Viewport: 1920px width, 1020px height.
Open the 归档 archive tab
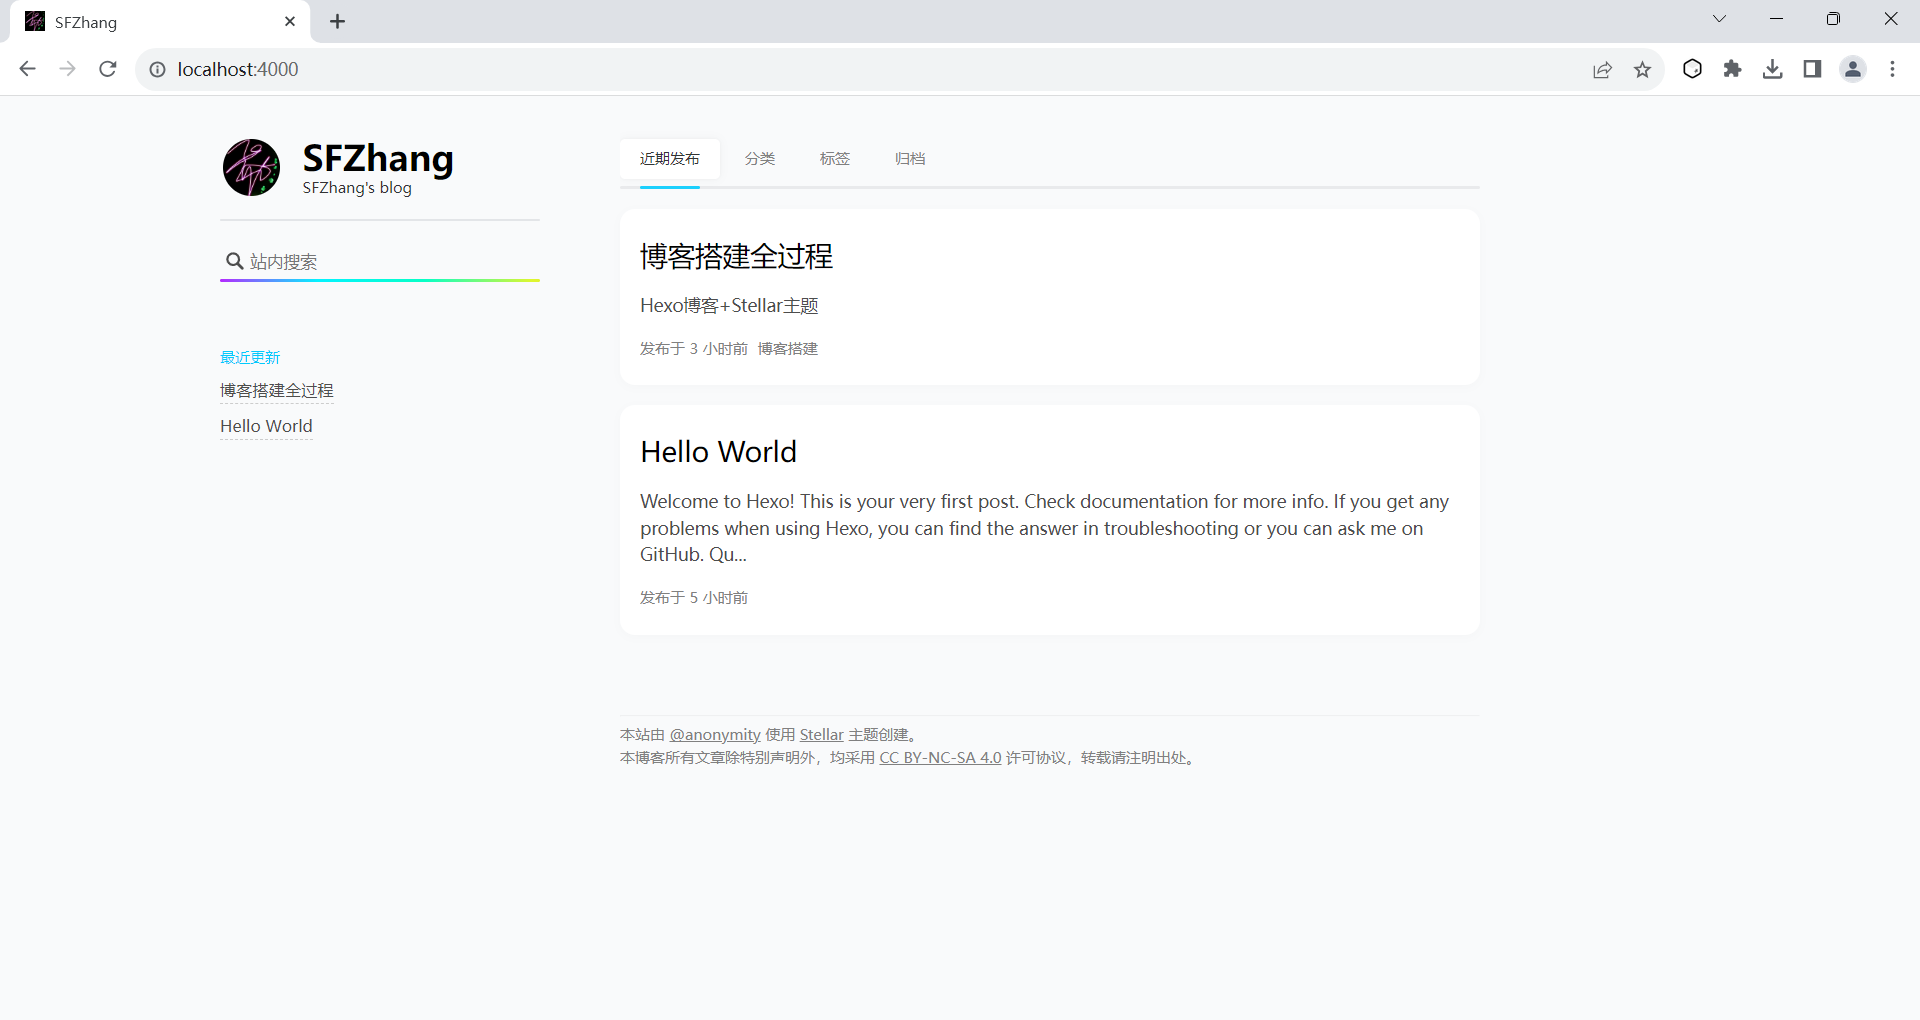(909, 159)
